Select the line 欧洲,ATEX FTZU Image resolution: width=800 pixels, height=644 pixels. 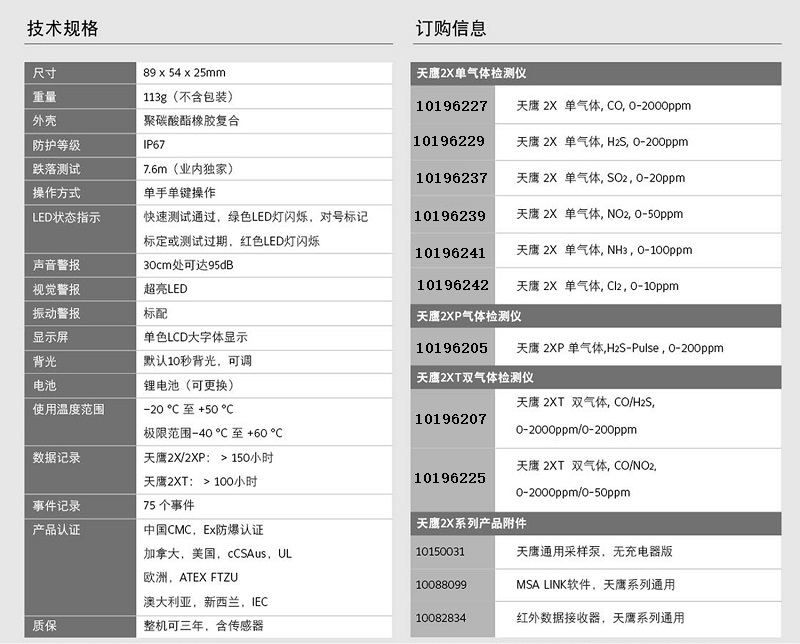click(x=191, y=578)
